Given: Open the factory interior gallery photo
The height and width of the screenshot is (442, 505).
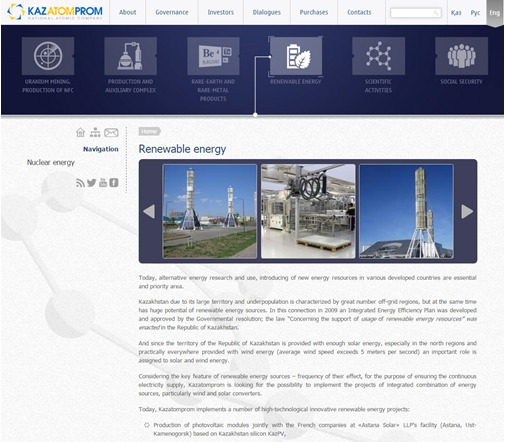Looking at the screenshot, I should point(308,211).
